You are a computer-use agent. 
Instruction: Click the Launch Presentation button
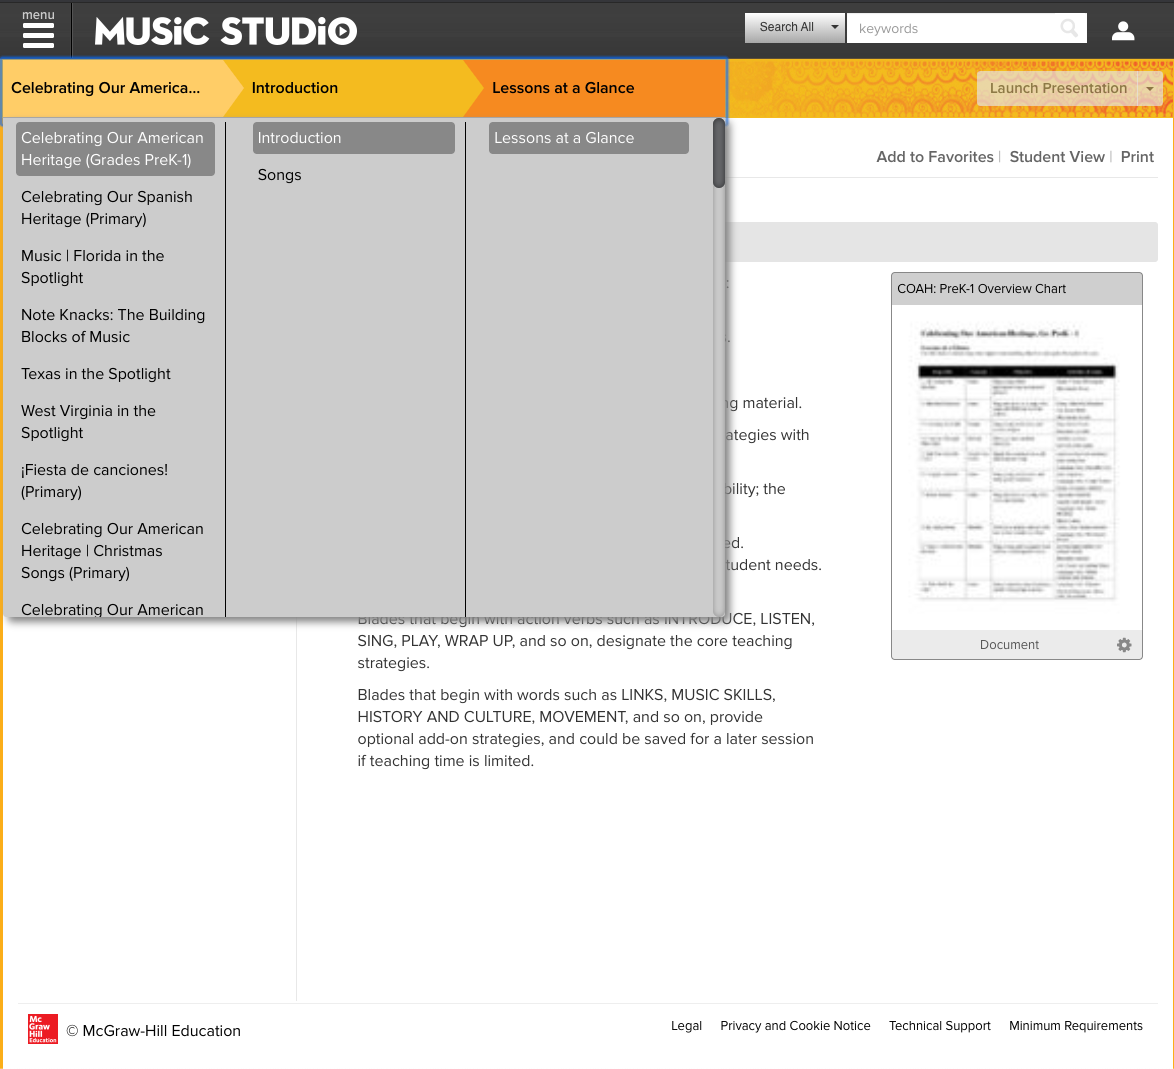point(1057,88)
